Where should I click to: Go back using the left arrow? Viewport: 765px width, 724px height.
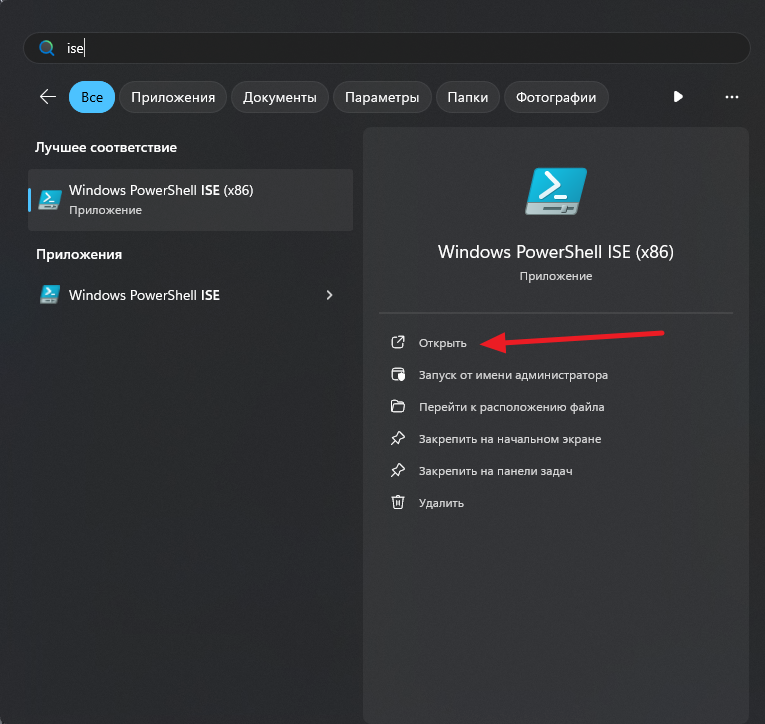(x=47, y=97)
